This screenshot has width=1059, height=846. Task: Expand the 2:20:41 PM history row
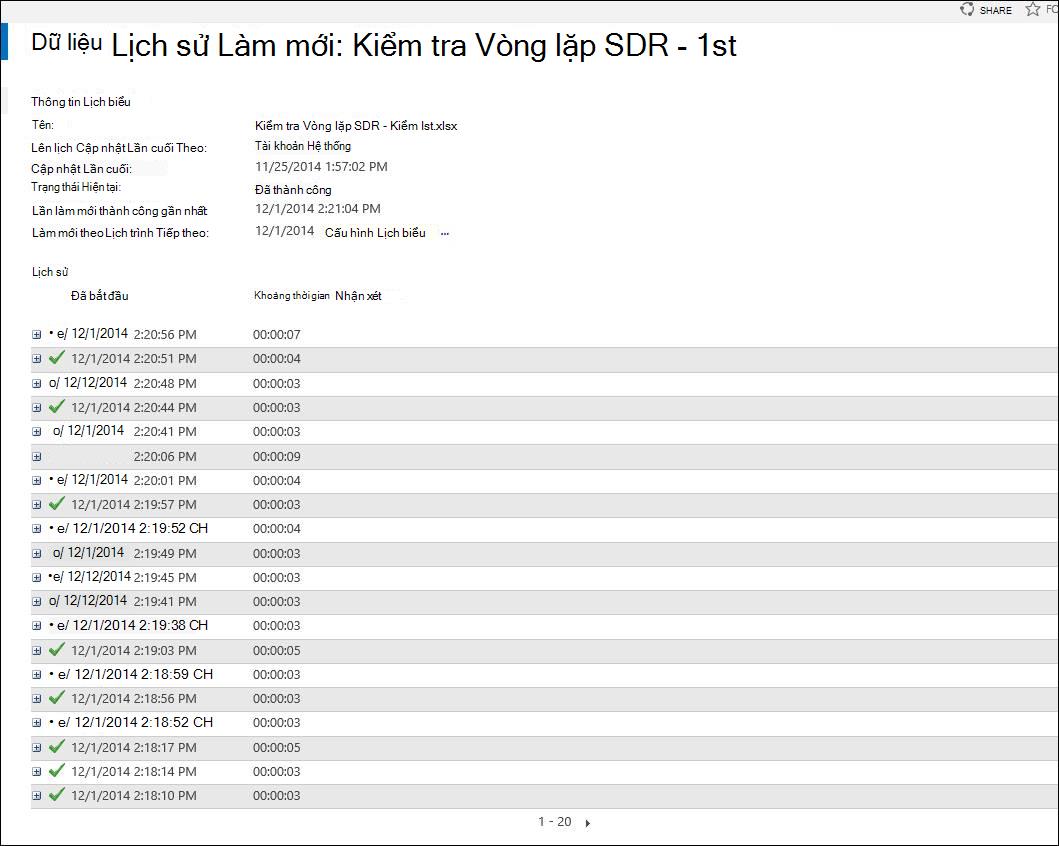point(36,432)
